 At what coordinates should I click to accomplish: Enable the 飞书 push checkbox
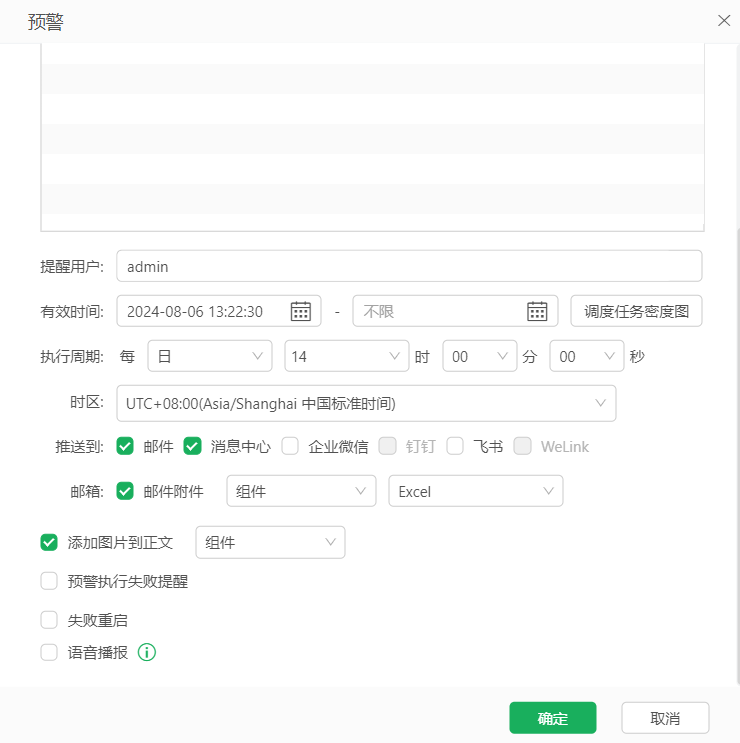(455, 447)
